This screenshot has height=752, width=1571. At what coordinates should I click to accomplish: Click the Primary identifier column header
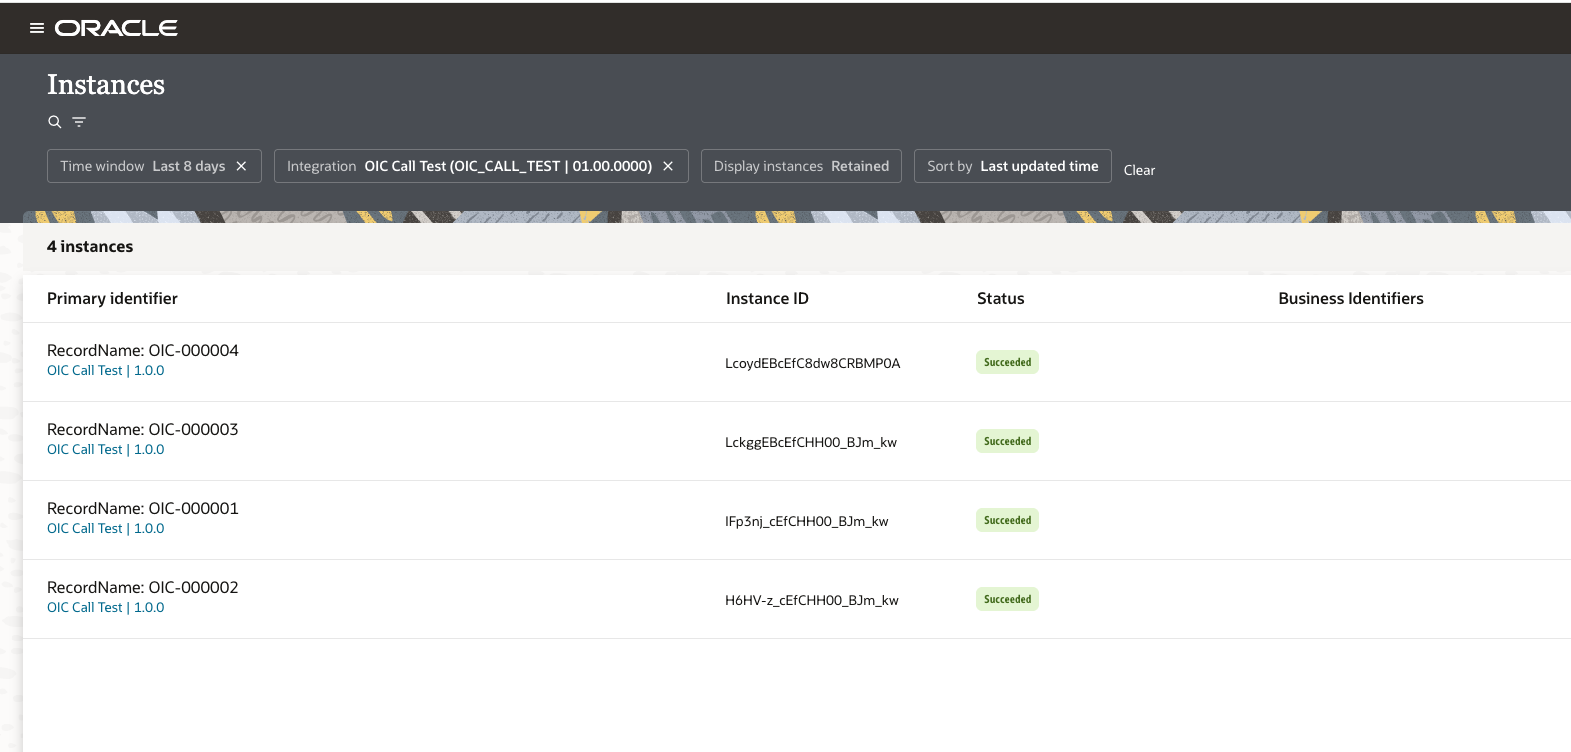pyautogui.click(x=112, y=298)
